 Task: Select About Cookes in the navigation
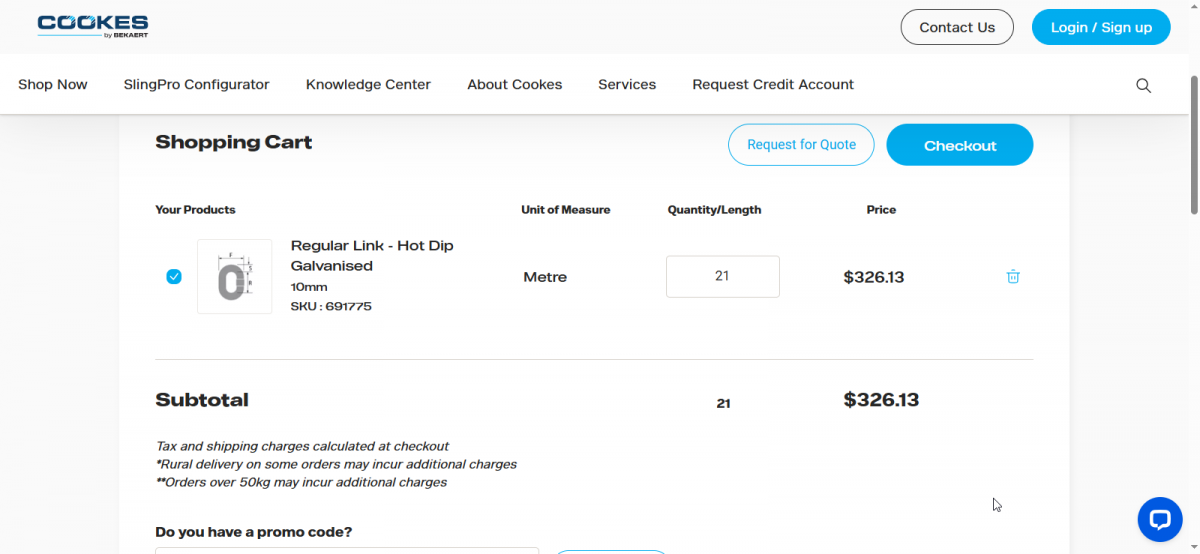[x=514, y=85]
